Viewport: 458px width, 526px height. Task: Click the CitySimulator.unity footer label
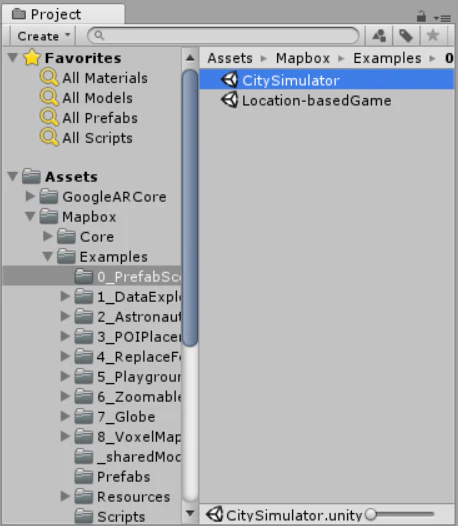pos(294,515)
